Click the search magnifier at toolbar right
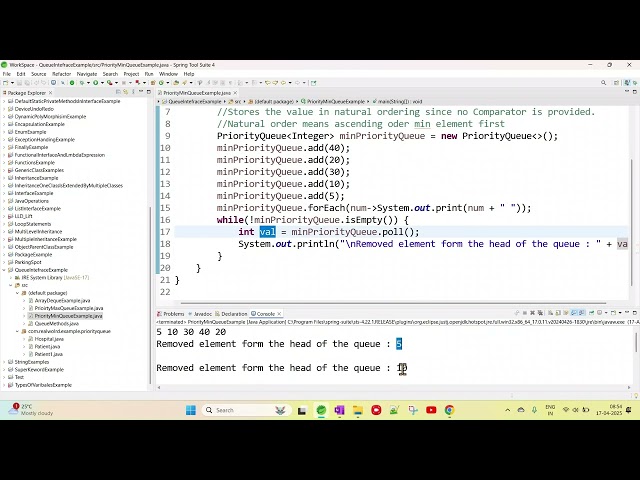 603,83
